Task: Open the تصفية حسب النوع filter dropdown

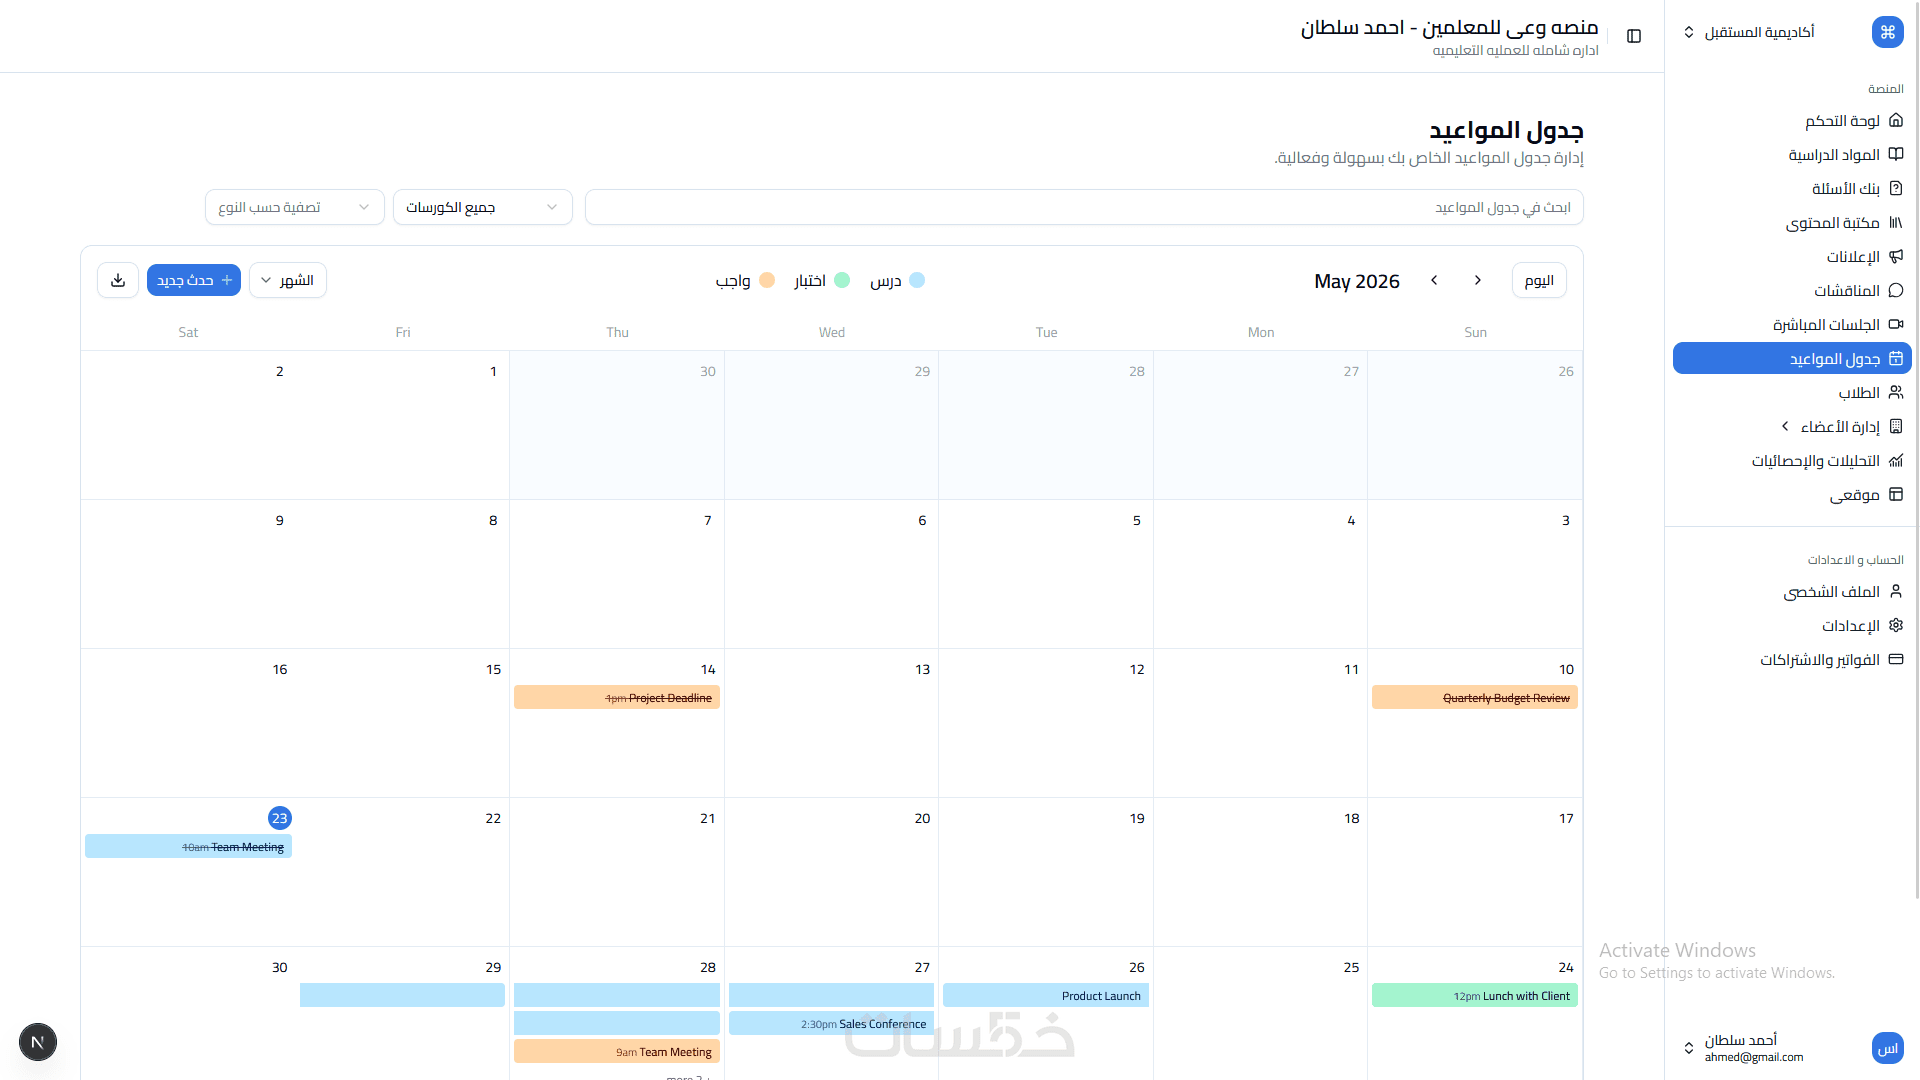Action: click(295, 207)
